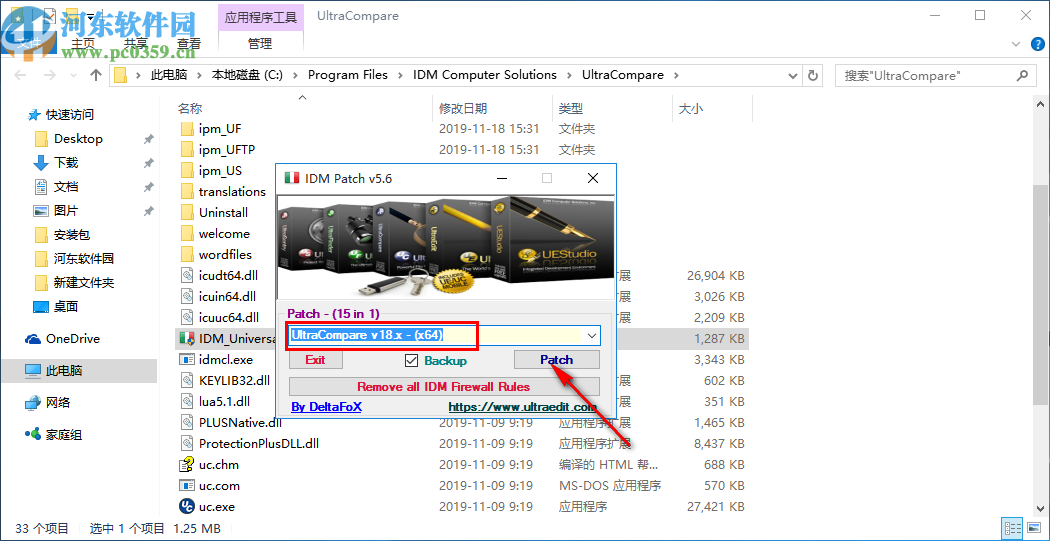Screen dimensions: 1050x541
Task: Select the uc.com file icon
Action: click(187, 485)
